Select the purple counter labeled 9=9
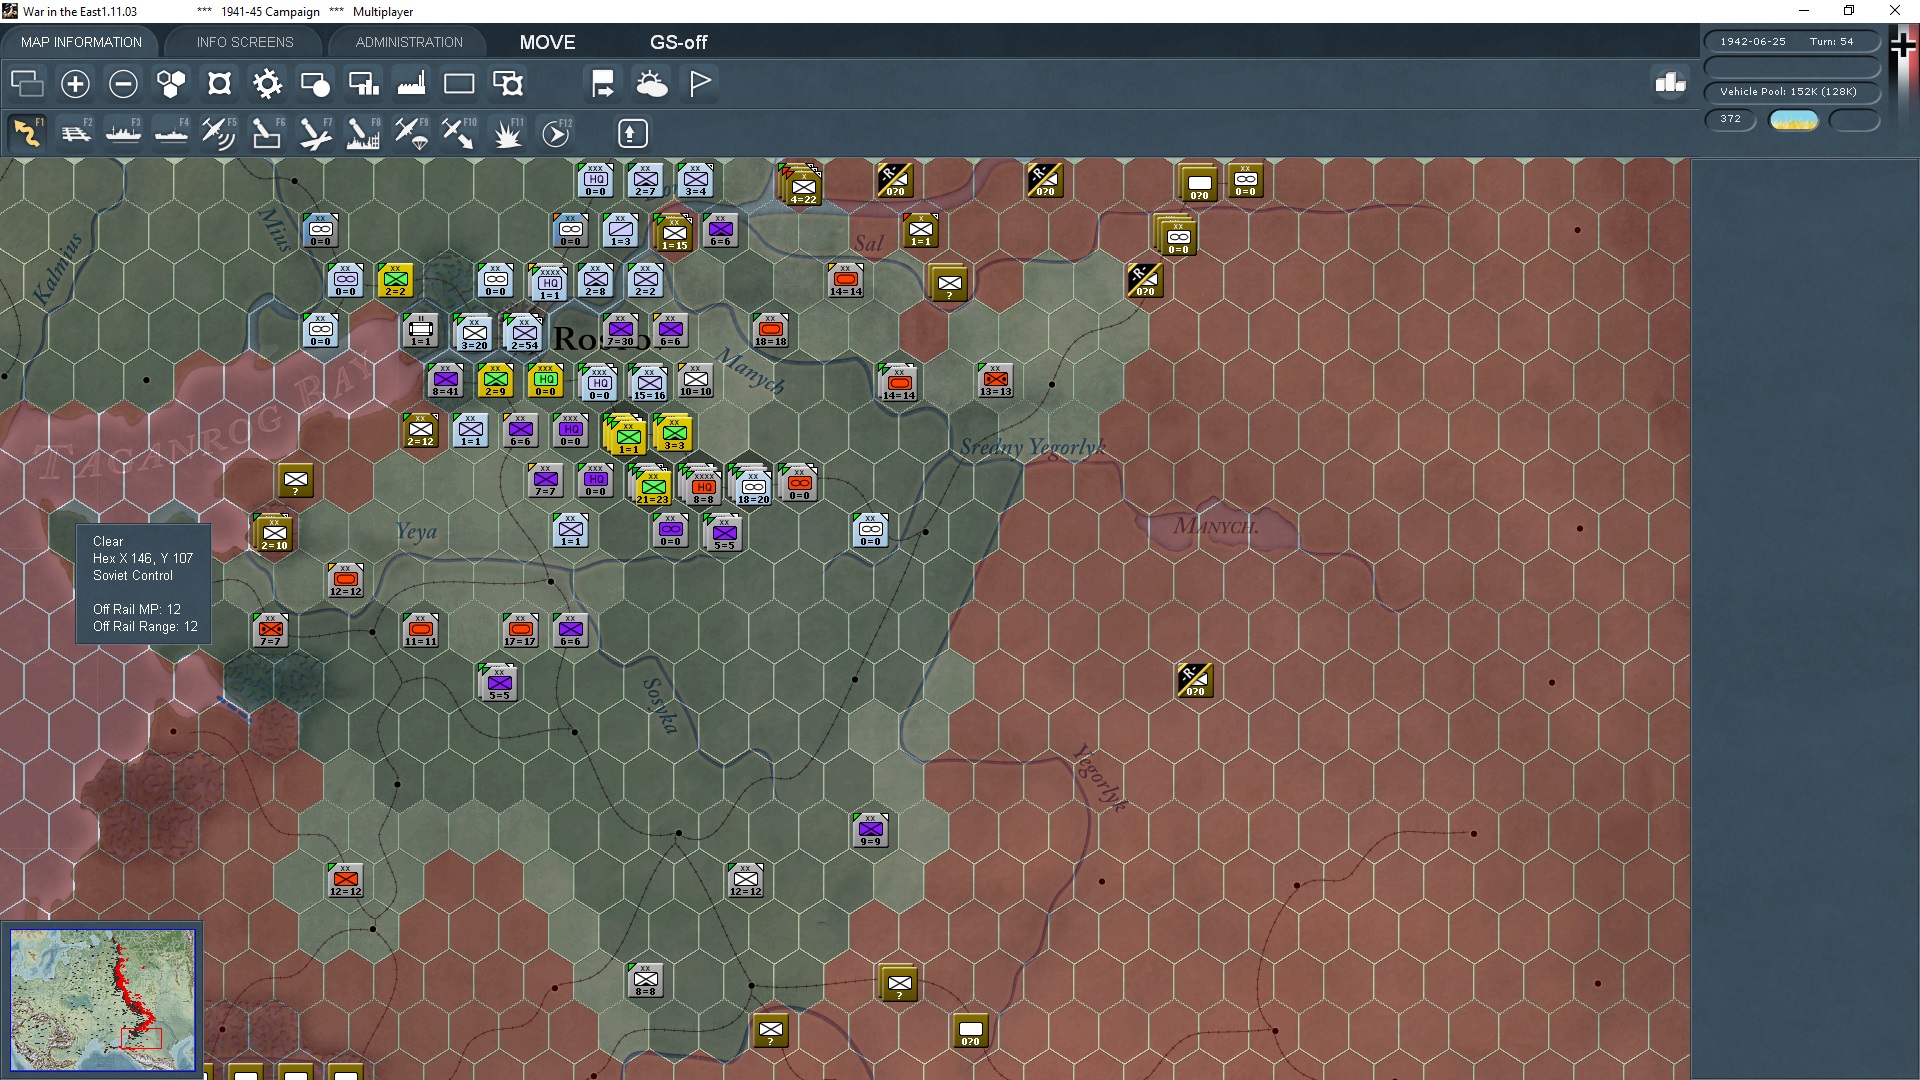The image size is (1920, 1080). [x=871, y=831]
